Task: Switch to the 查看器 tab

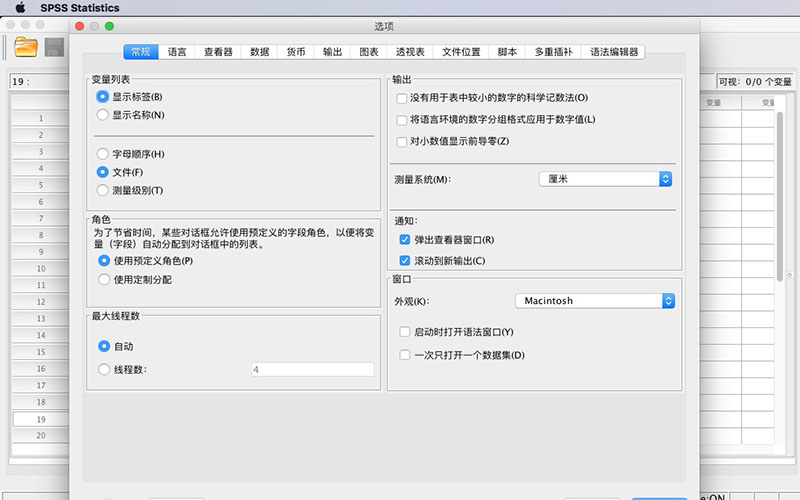Action: 218,52
